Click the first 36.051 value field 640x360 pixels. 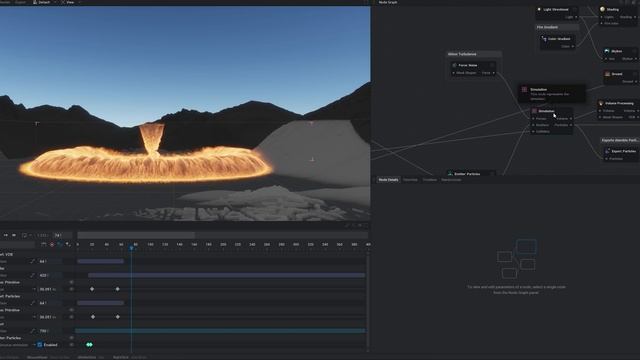click(49, 289)
